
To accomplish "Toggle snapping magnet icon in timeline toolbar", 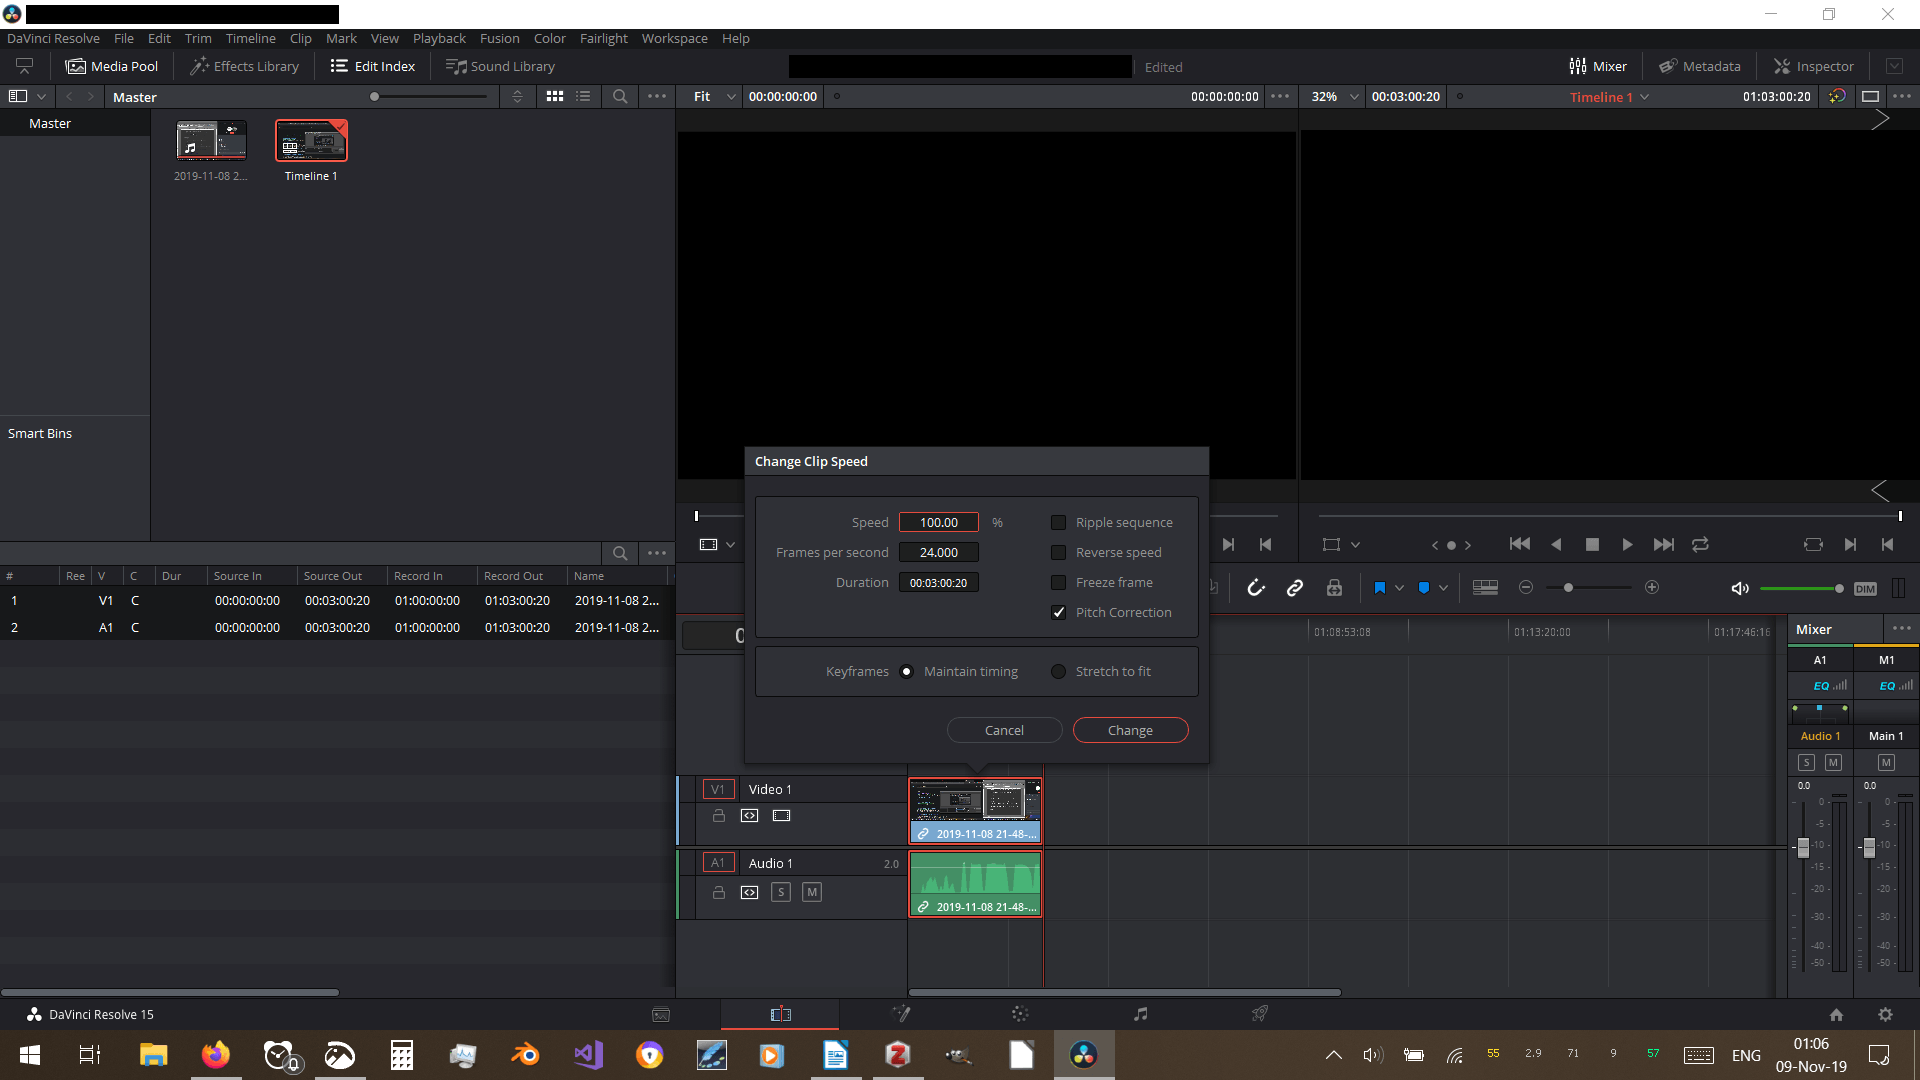I will pos(1256,588).
